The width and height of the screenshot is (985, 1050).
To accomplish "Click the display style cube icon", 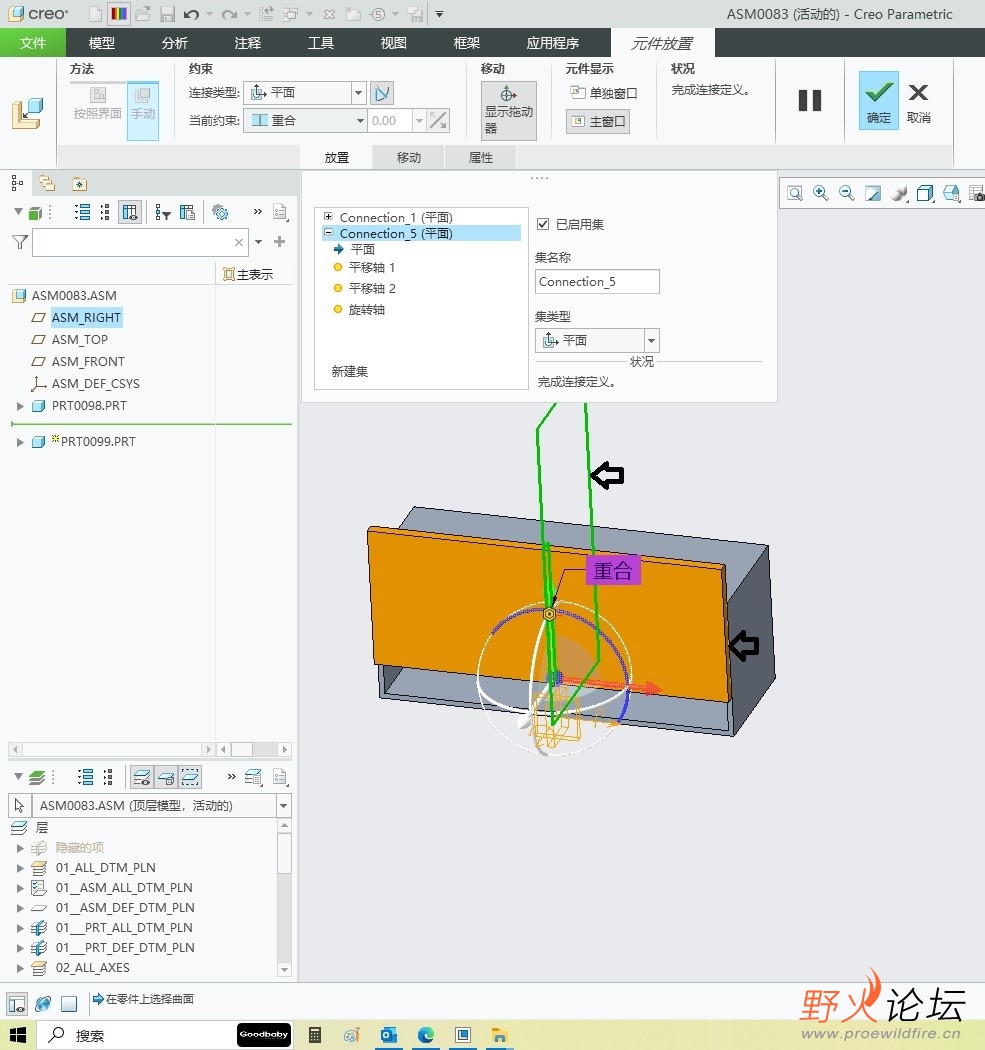I will [925, 194].
